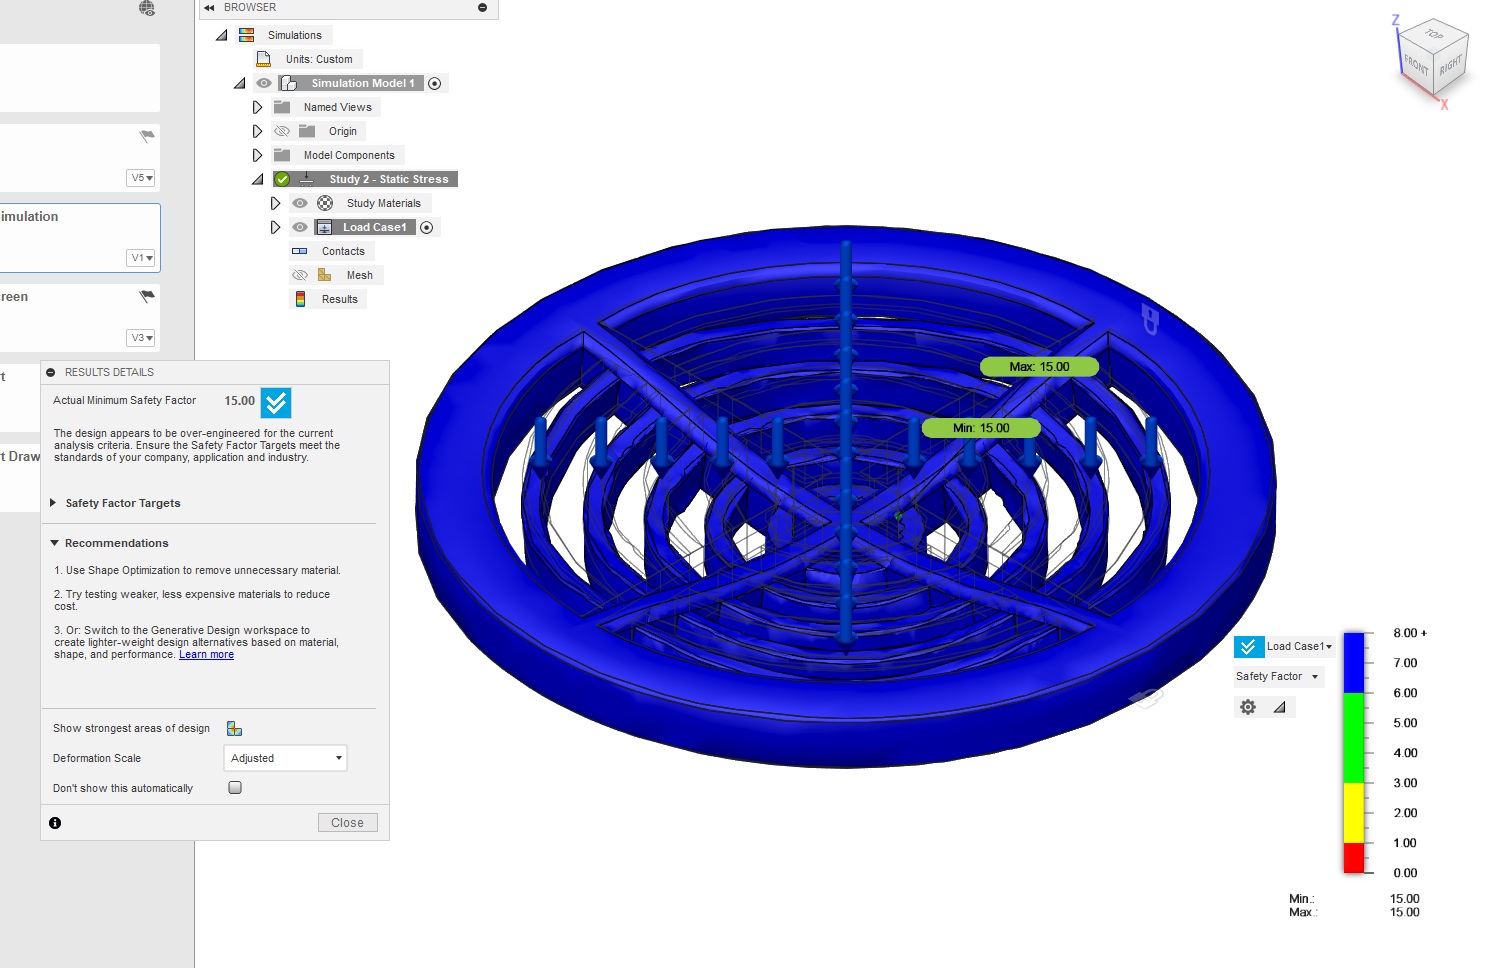Show the hidden Origin folder
This screenshot has height=968, width=1486.
(282, 131)
